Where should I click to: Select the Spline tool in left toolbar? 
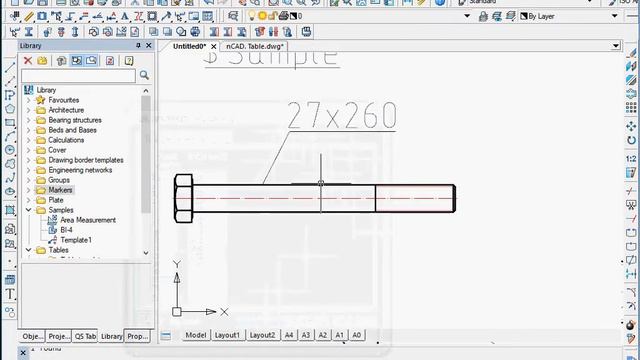click(10, 178)
